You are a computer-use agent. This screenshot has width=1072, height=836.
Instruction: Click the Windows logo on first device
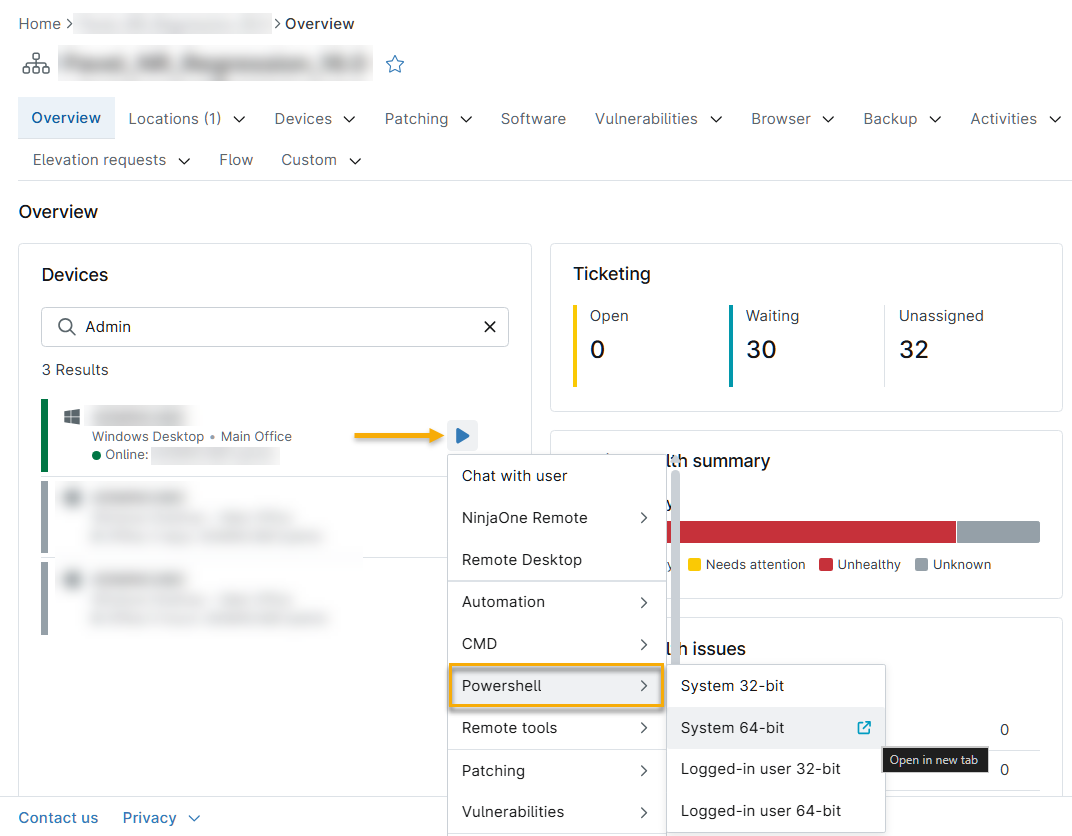[72, 416]
